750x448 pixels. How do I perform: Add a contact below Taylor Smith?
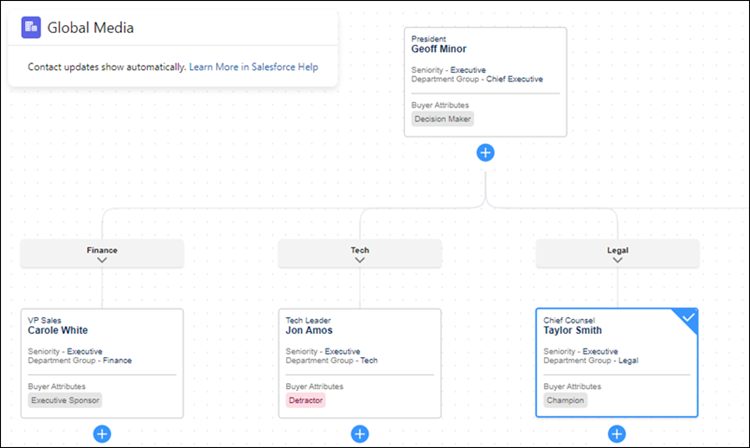pos(617,433)
